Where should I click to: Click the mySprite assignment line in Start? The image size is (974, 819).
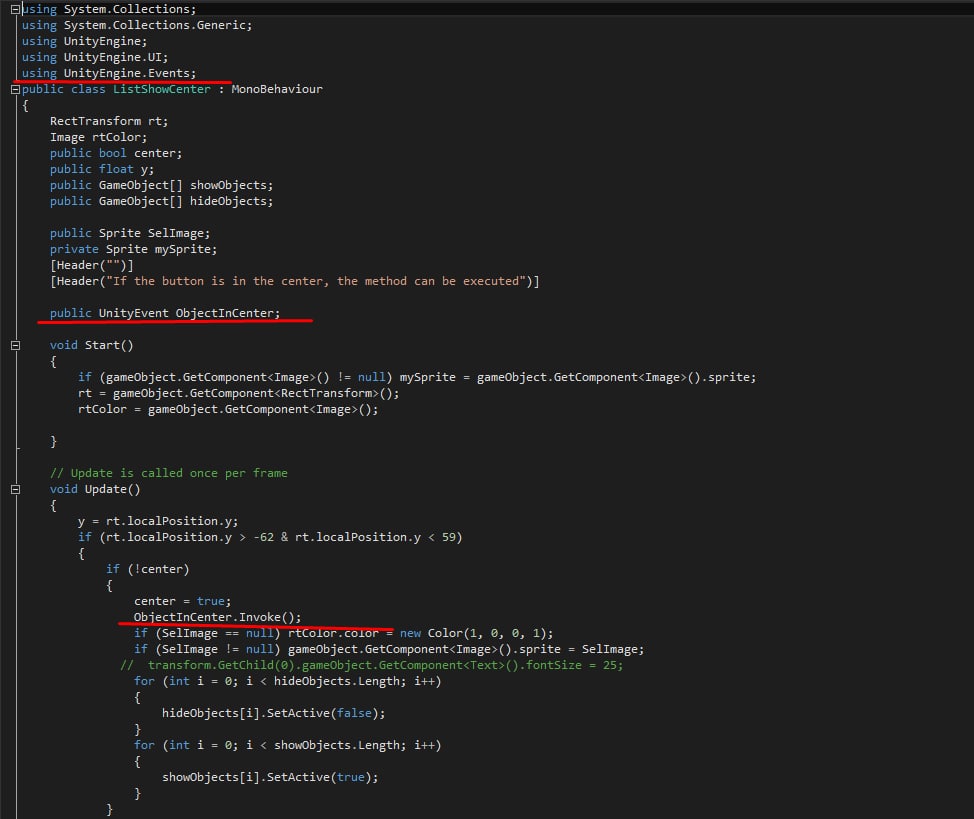pos(417,377)
